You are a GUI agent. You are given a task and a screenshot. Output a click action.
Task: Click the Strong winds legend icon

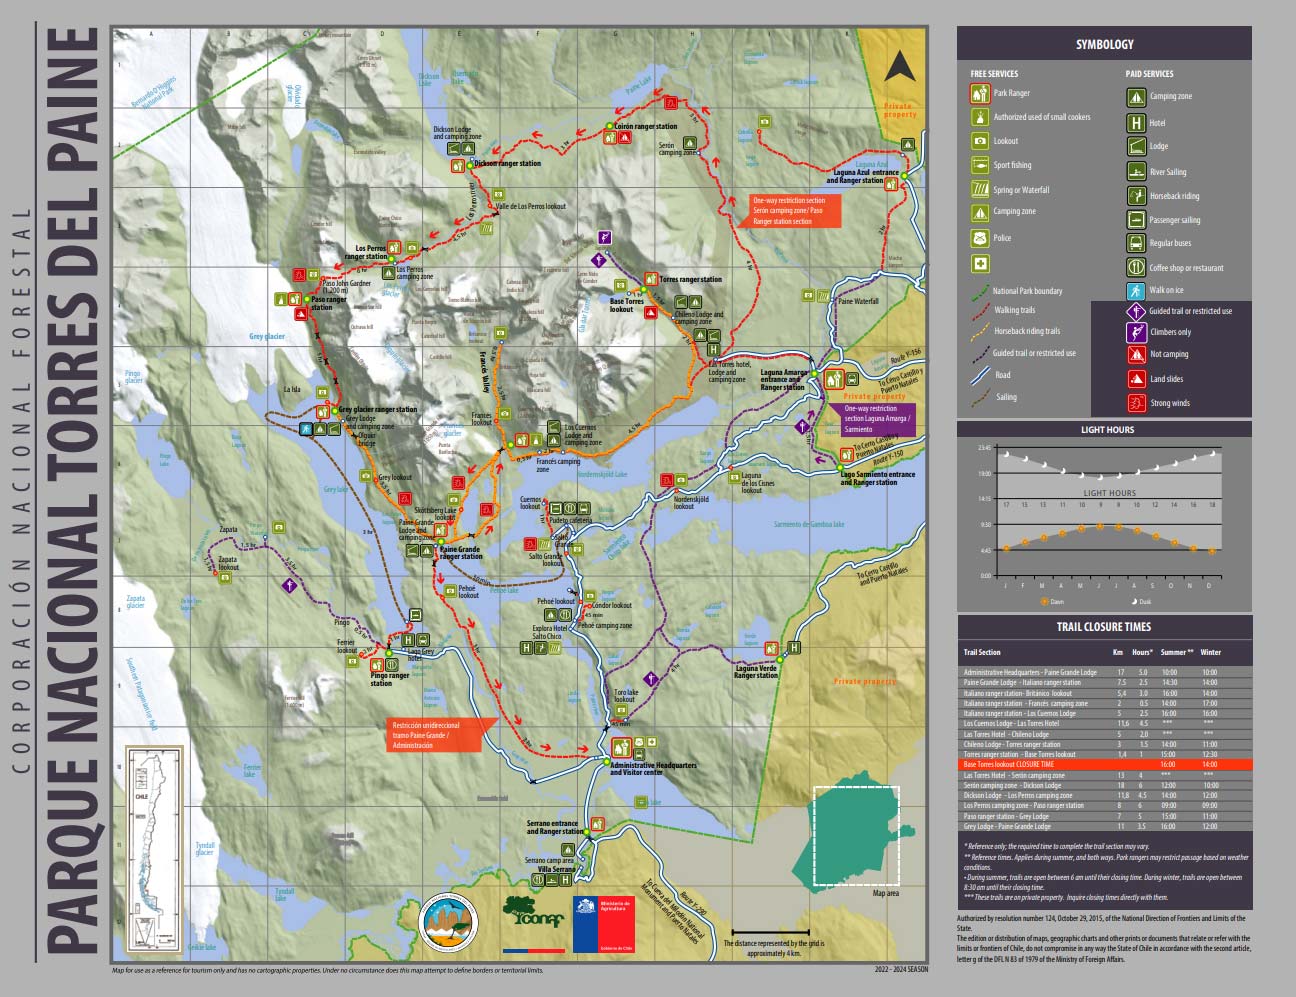(x=1136, y=403)
